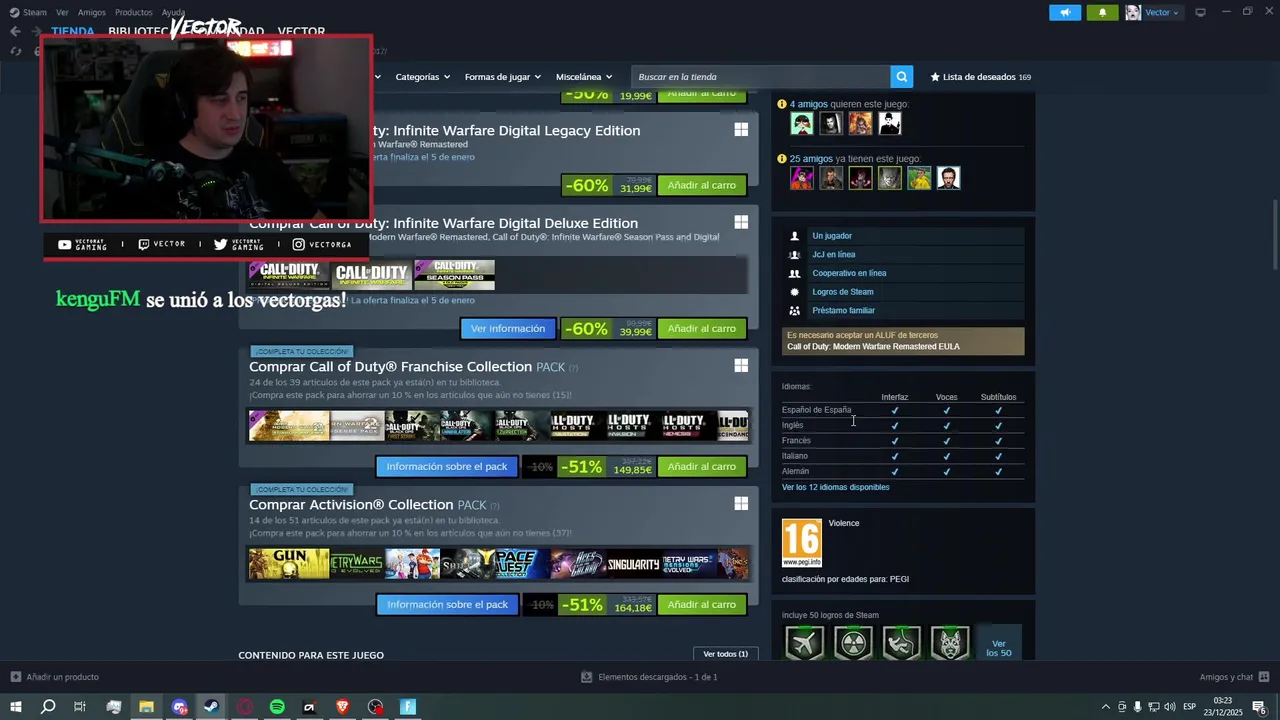Viewport: 1280px width, 720px height.
Task: Click the Gun game thumbnail in Activision pack
Action: (289, 564)
